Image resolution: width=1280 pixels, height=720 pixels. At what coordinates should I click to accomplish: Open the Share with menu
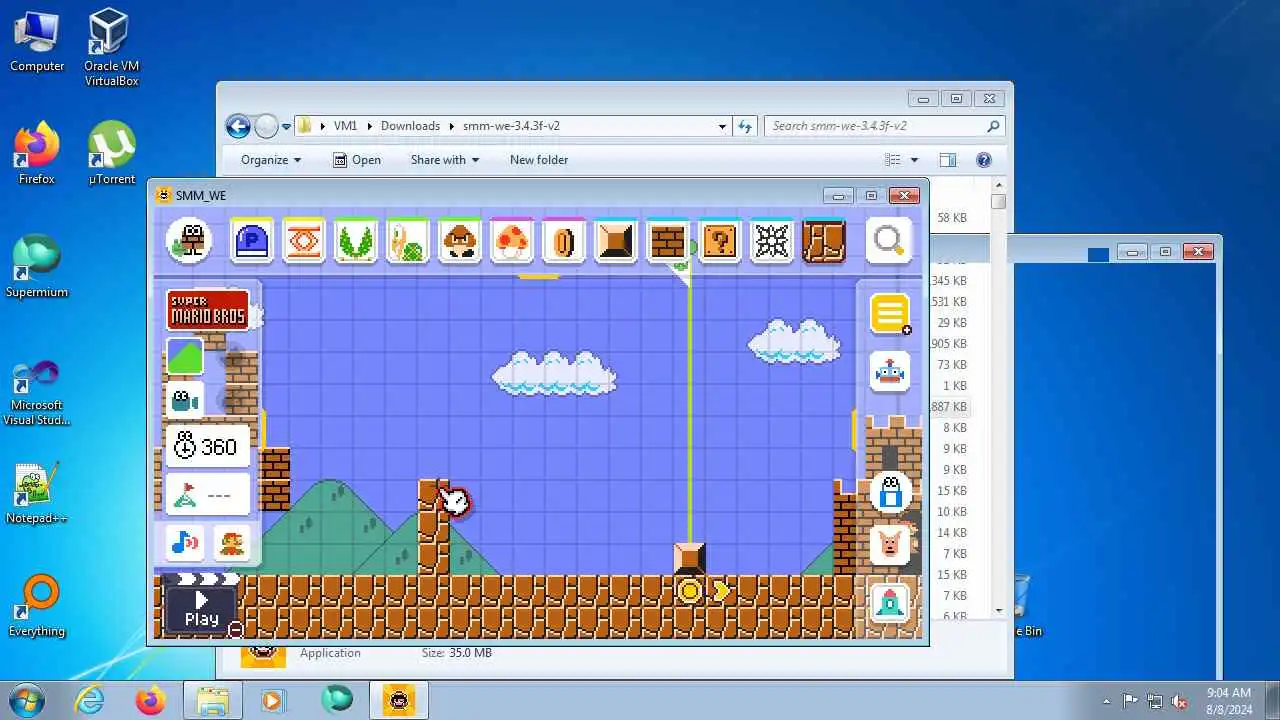(445, 160)
